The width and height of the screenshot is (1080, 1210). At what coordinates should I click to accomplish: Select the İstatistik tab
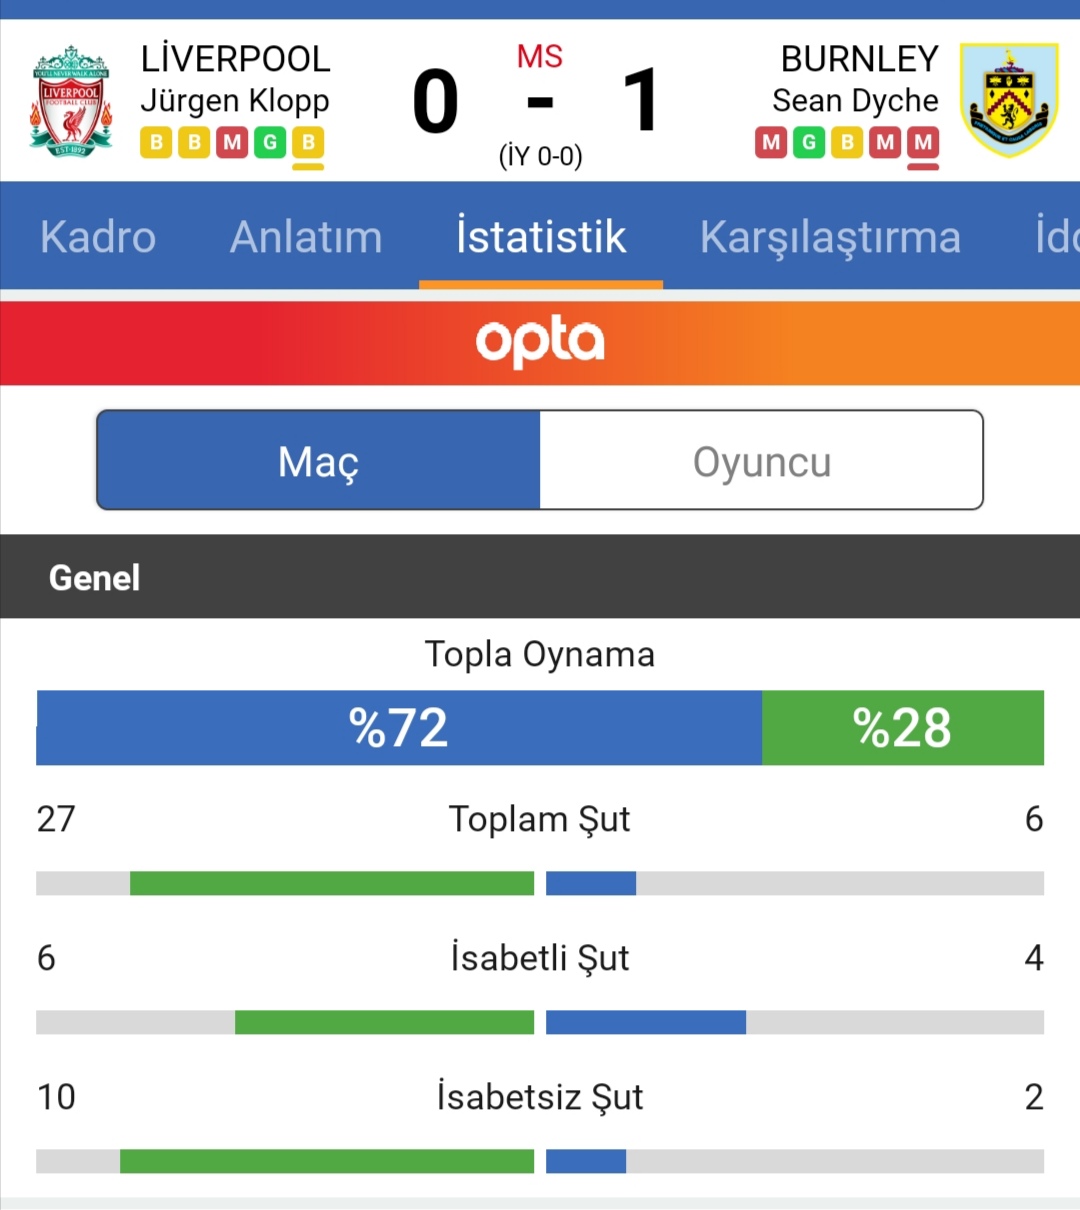(x=541, y=237)
